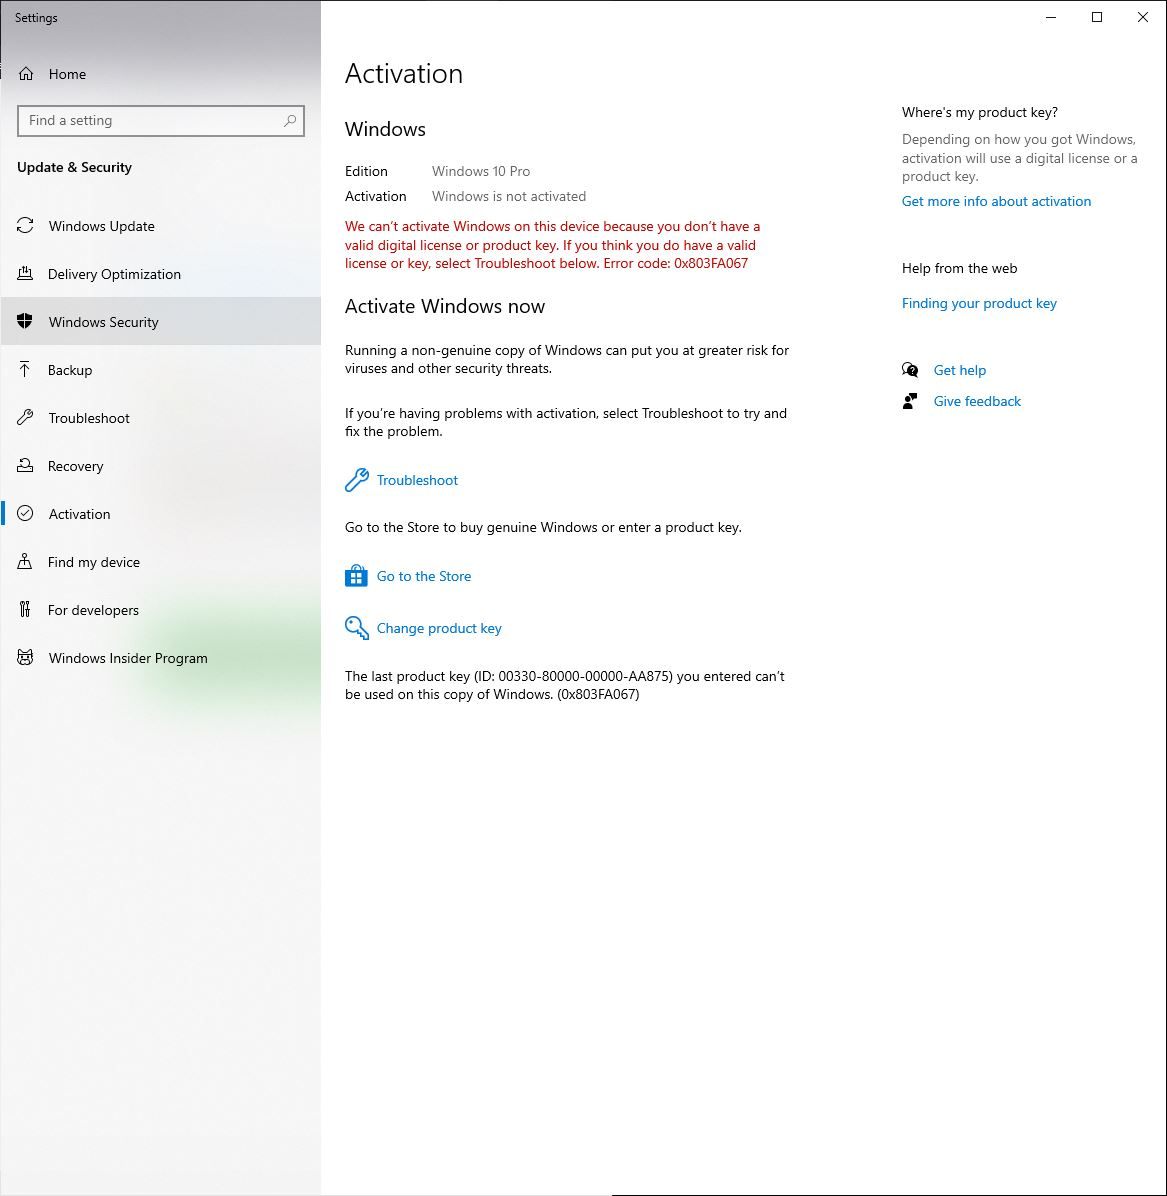The height and width of the screenshot is (1196, 1167).
Task: Click the Home house icon
Action: pyautogui.click(x=26, y=74)
